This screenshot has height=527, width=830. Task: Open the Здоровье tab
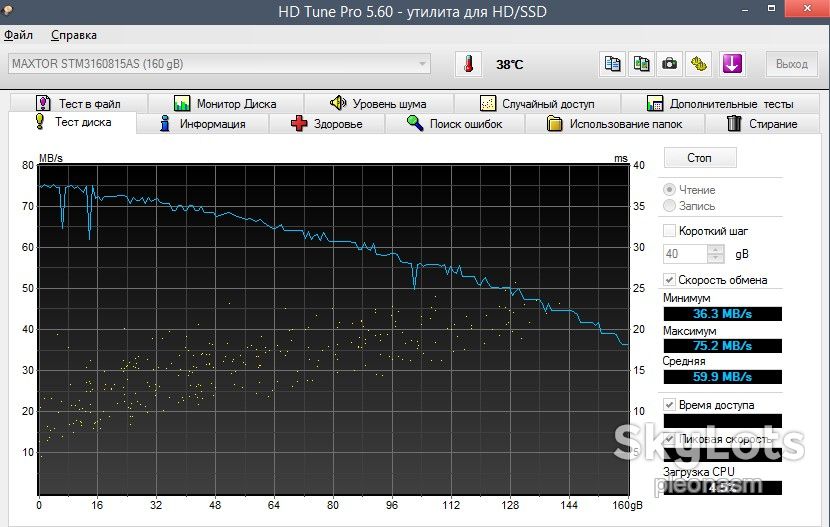[327, 124]
